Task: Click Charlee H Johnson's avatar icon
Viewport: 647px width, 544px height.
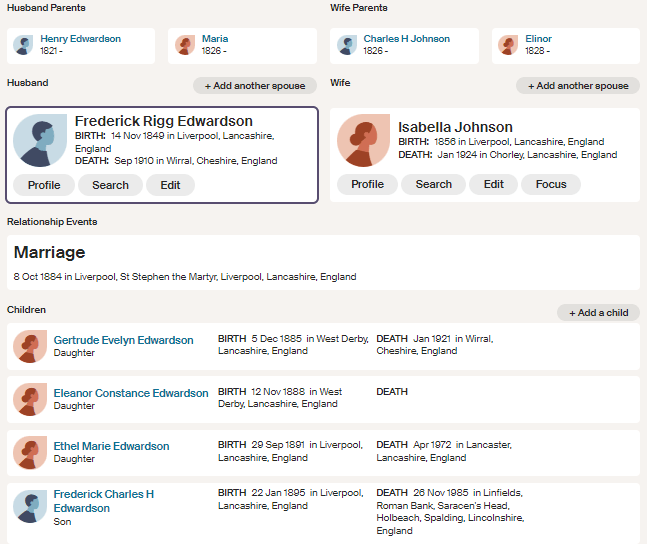Action: pos(347,45)
